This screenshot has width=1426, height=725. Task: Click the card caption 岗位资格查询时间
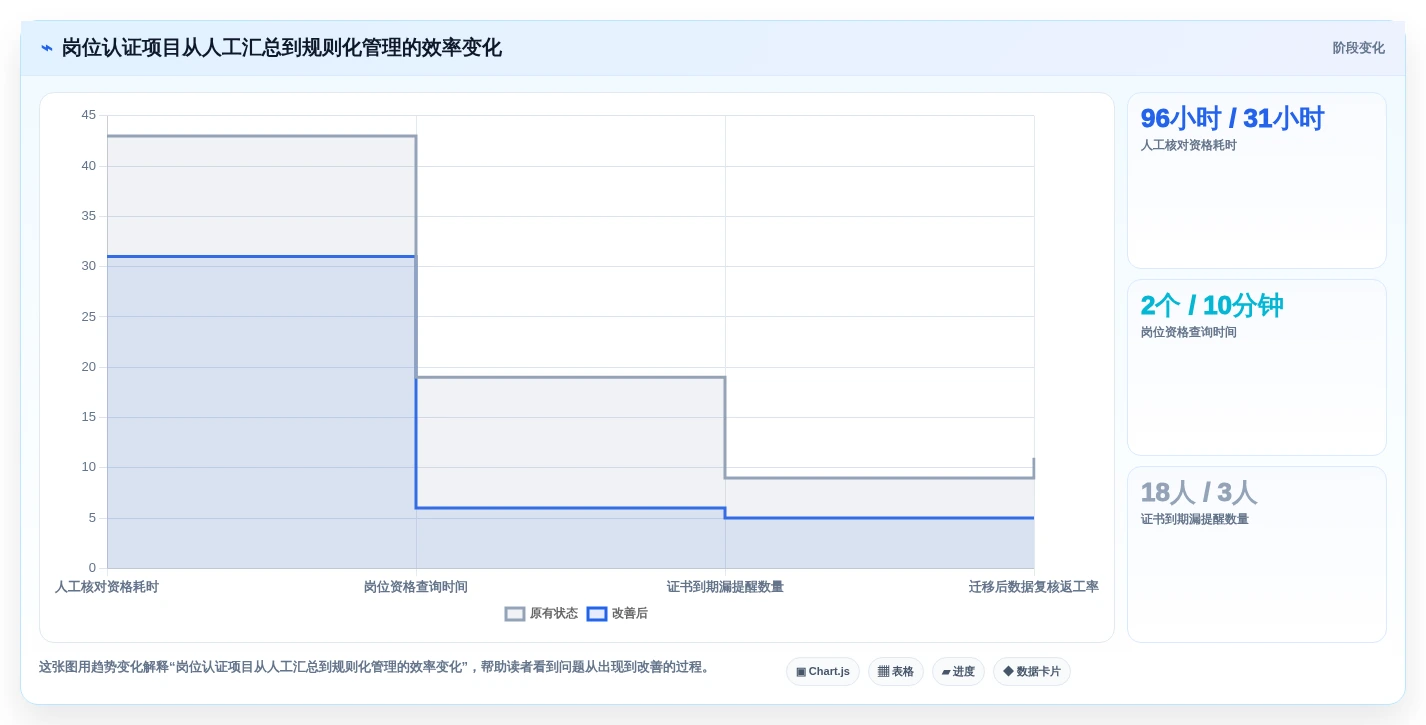coord(1189,332)
